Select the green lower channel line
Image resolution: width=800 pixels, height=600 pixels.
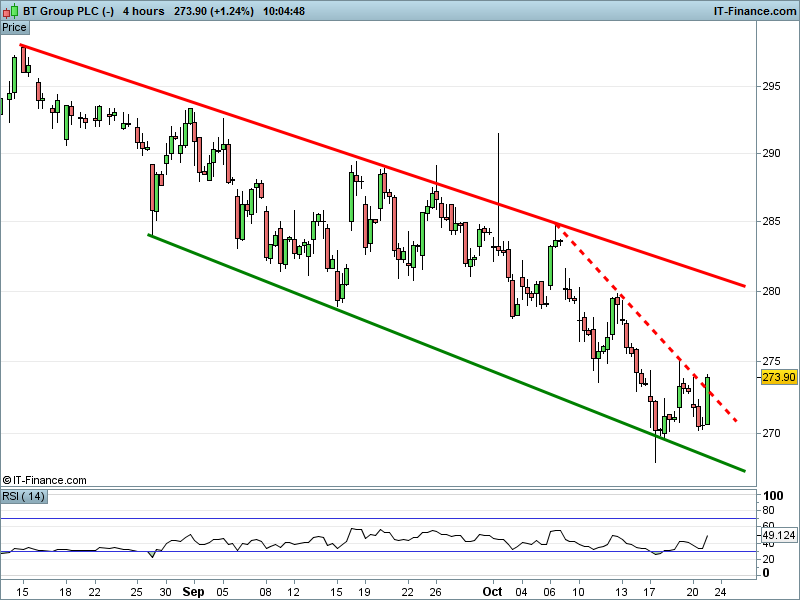click(x=446, y=353)
